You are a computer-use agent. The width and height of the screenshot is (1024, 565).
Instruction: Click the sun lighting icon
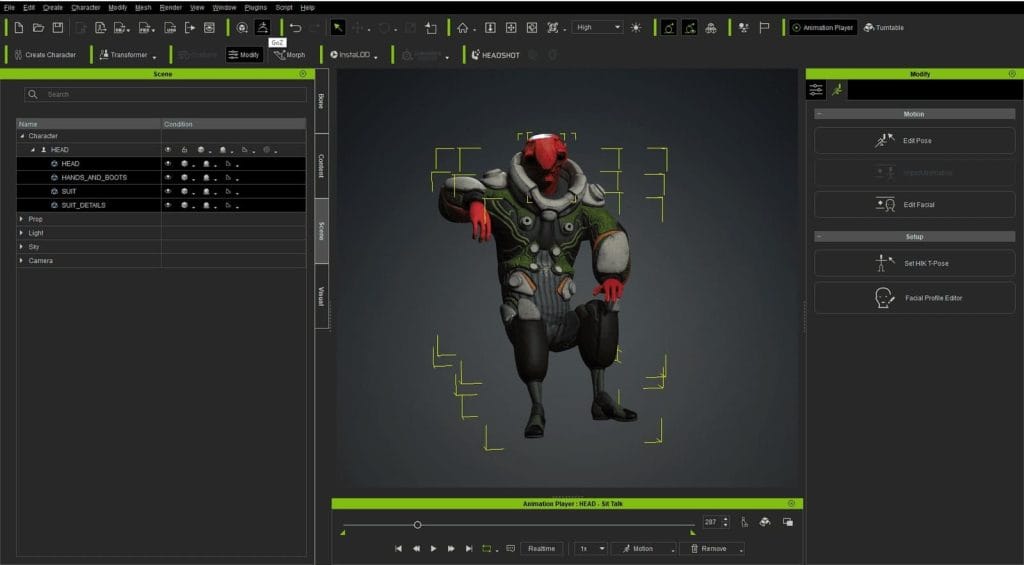[x=636, y=28]
